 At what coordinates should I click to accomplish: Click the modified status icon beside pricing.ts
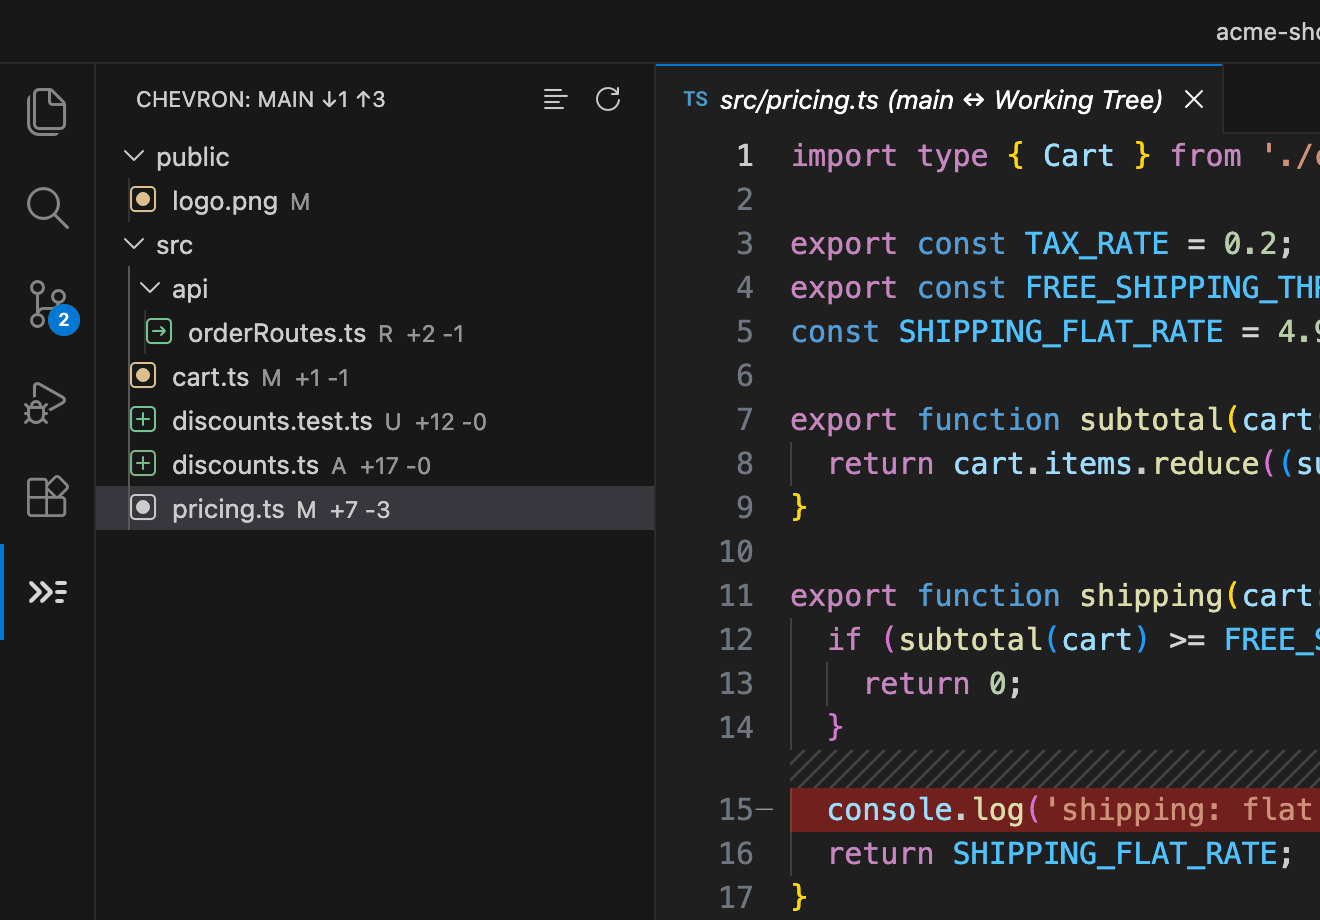tap(143, 508)
